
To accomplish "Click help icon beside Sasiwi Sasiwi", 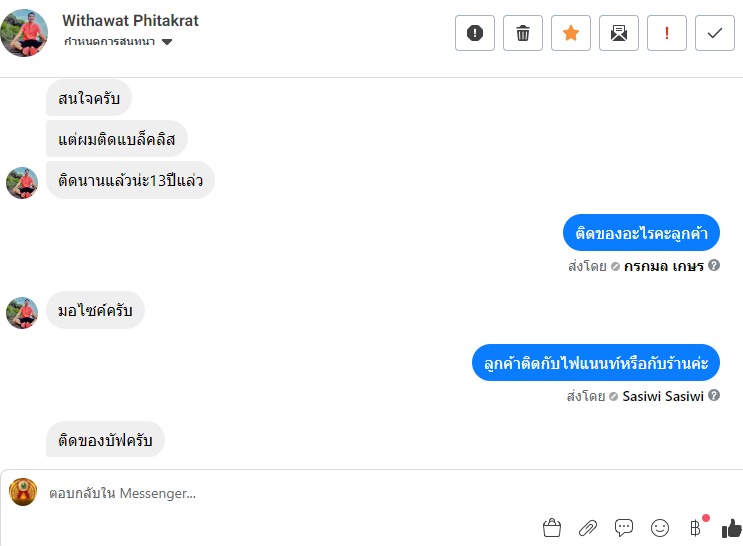I will (x=714, y=396).
